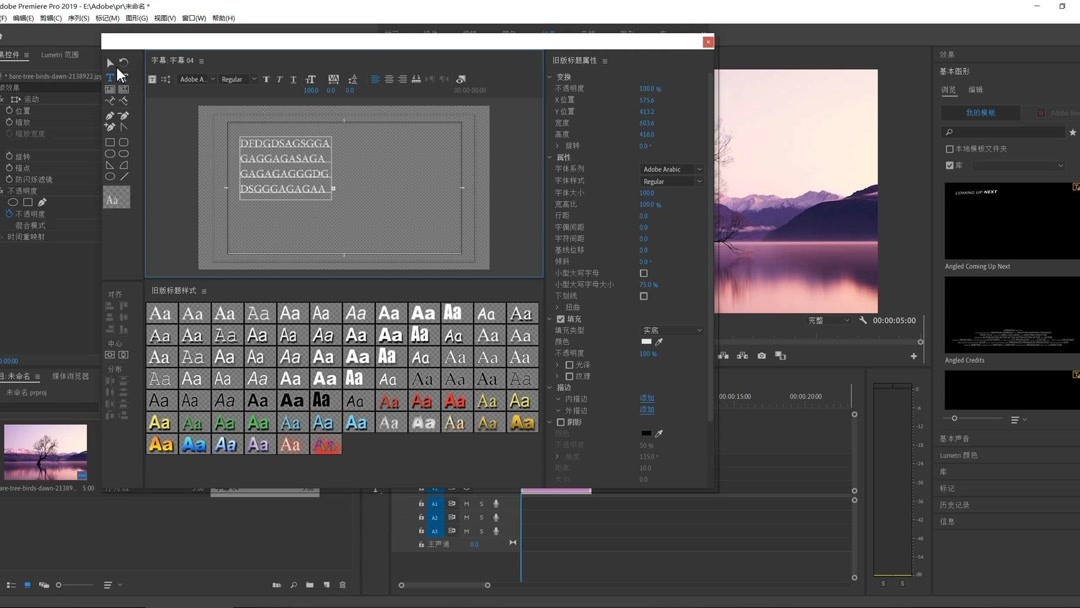Select the Pen tool in title toolbox
The image size is (1080, 608).
[110, 115]
